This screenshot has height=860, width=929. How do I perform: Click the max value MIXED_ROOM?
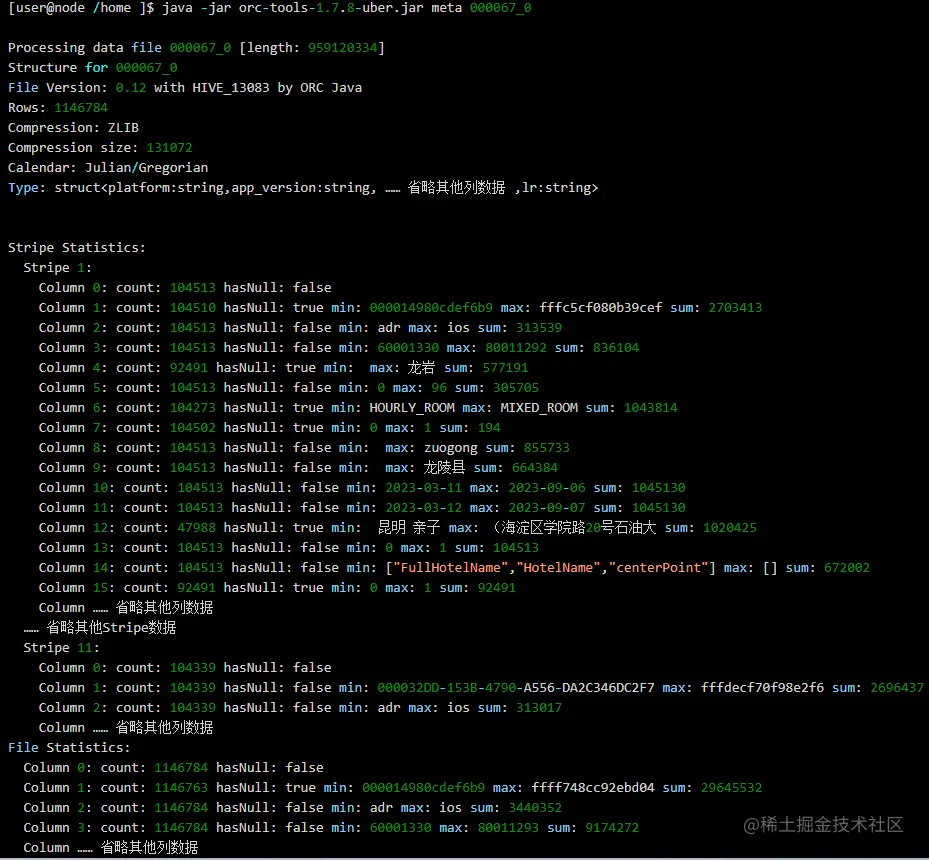point(539,408)
